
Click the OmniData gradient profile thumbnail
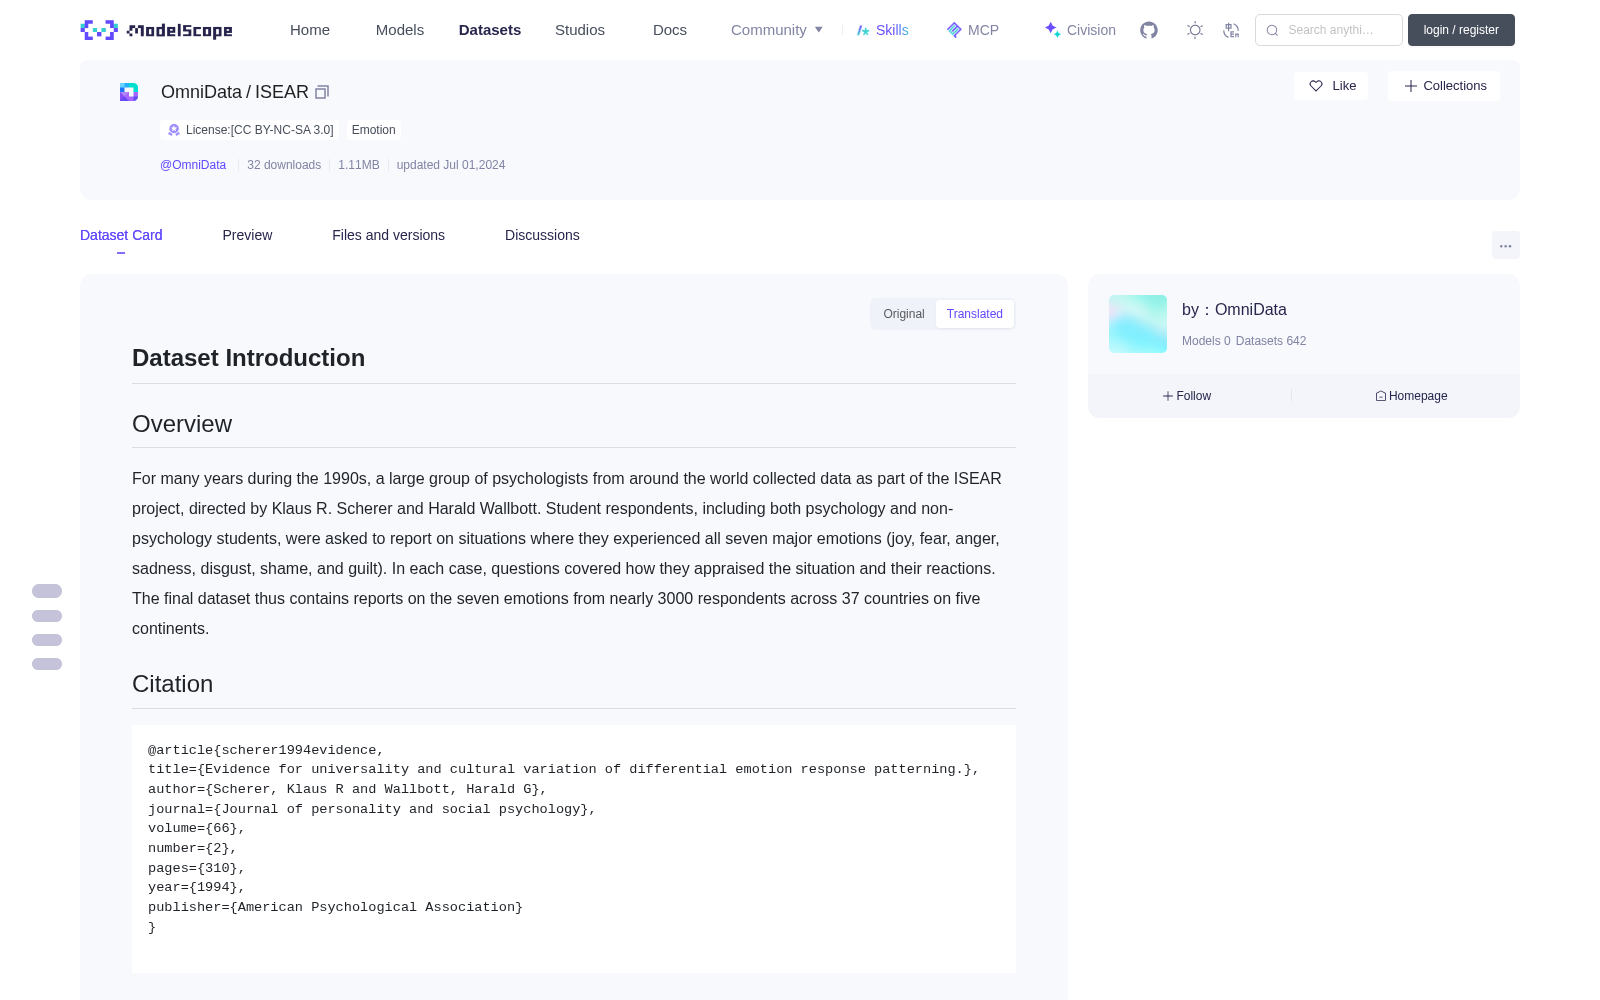pyautogui.click(x=1138, y=324)
